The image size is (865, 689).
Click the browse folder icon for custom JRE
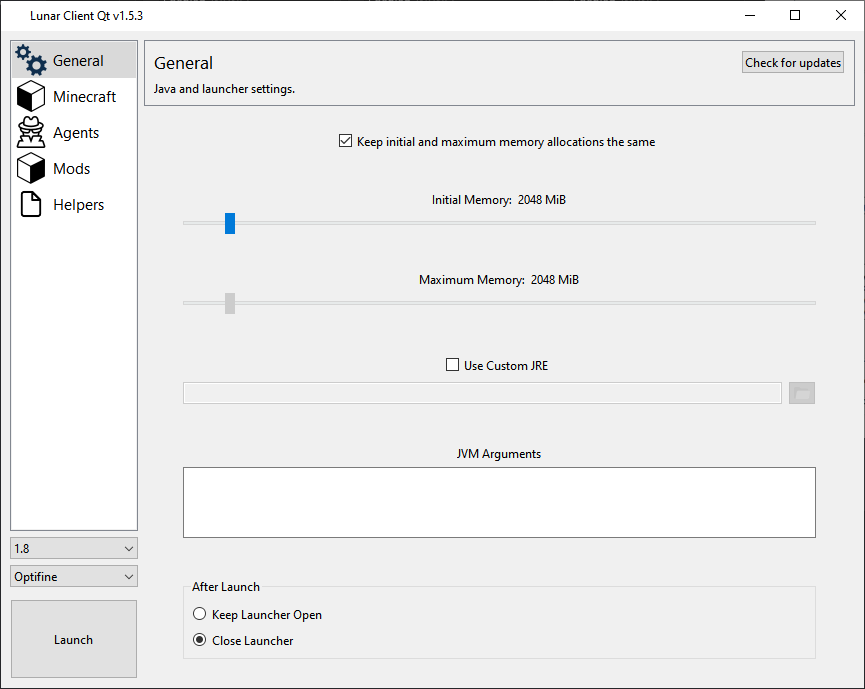tap(802, 393)
